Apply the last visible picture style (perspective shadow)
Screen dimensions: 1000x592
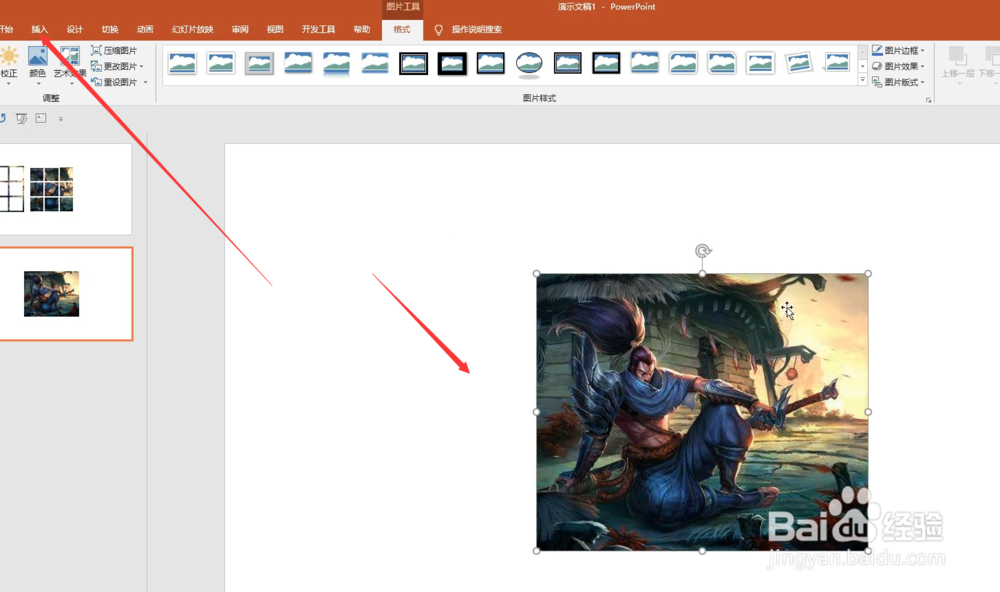pyautogui.click(x=837, y=63)
